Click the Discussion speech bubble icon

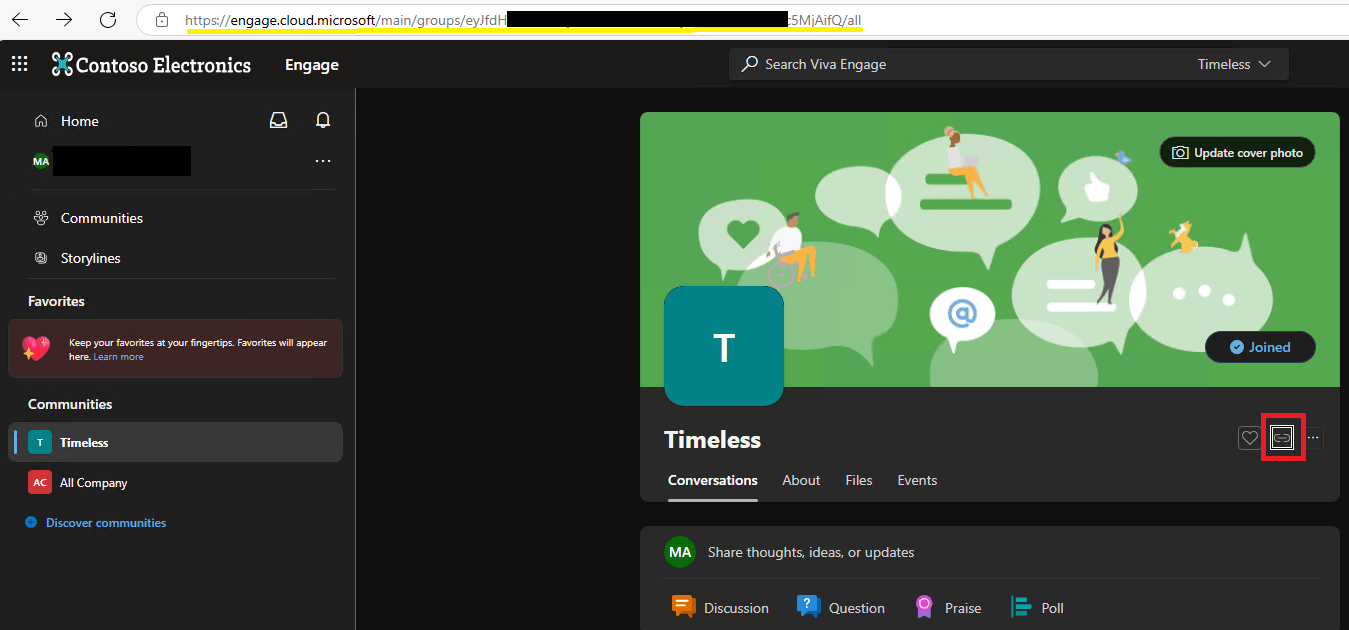pyautogui.click(x=684, y=606)
